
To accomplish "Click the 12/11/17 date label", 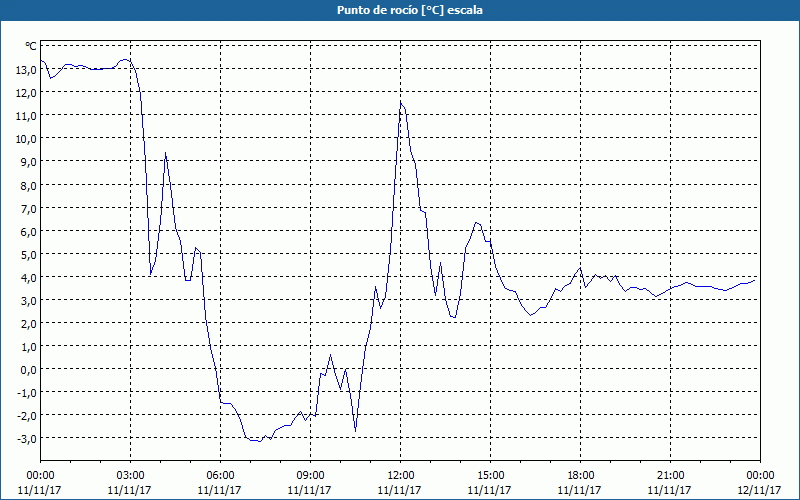I will pos(759,490).
